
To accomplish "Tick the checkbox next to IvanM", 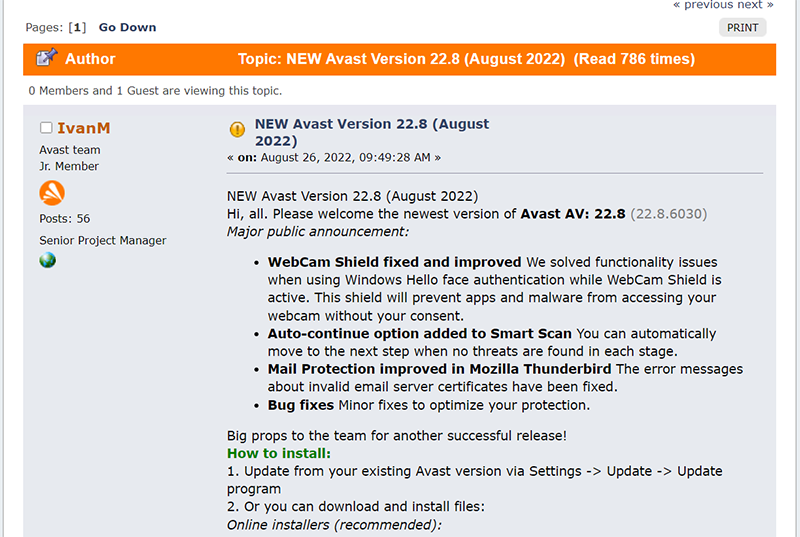I will point(46,127).
